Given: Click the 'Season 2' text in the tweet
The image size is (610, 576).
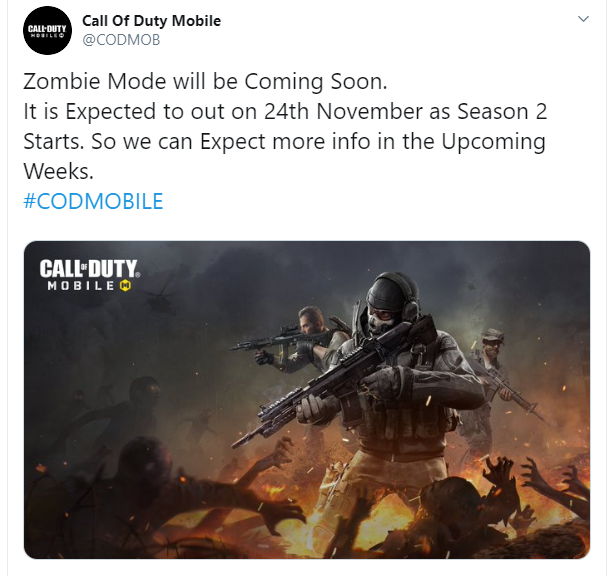Looking at the screenshot, I should click(x=502, y=112).
